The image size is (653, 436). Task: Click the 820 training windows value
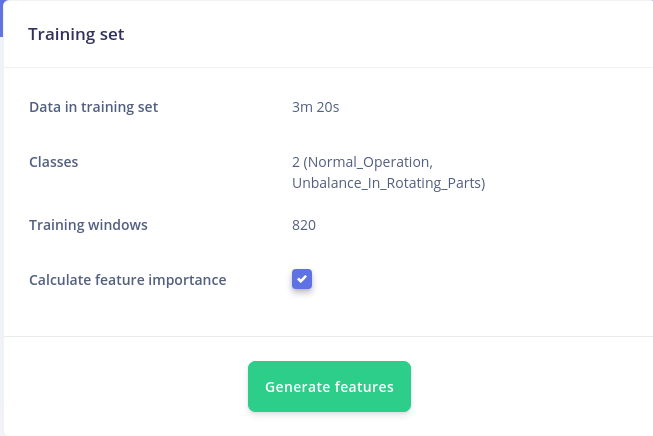tap(304, 225)
